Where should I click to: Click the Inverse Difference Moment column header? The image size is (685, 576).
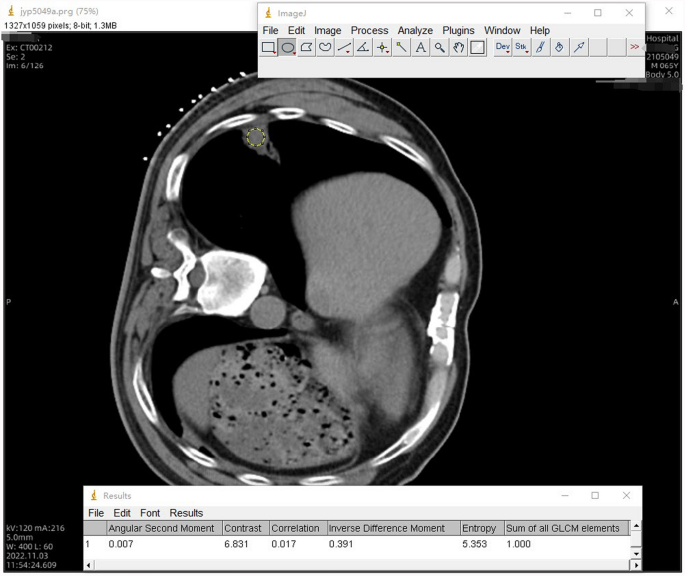tap(394, 528)
